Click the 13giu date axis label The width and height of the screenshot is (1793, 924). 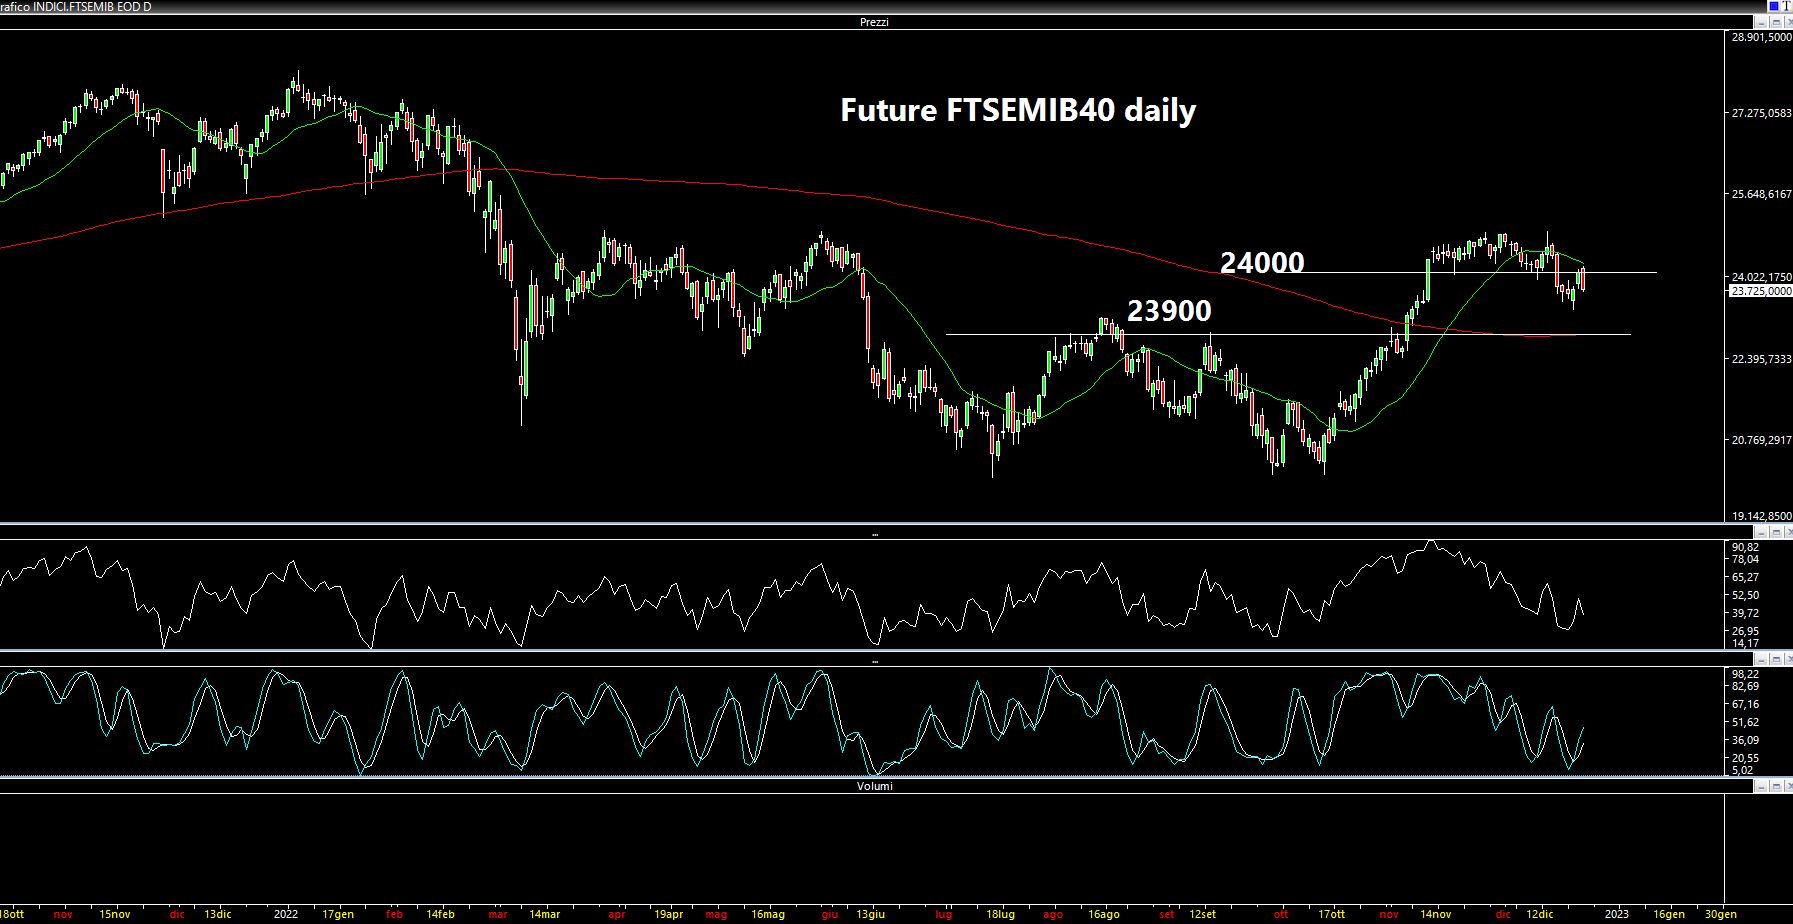tap(870, 914)
